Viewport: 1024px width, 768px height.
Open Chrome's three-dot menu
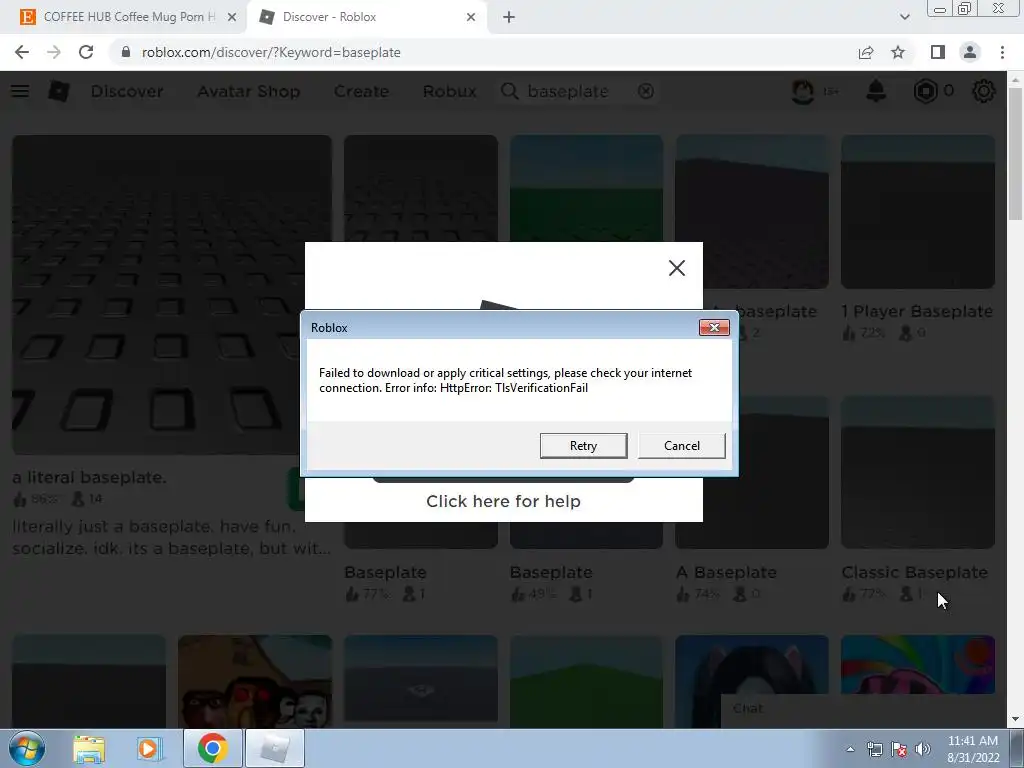(1002, 52)
